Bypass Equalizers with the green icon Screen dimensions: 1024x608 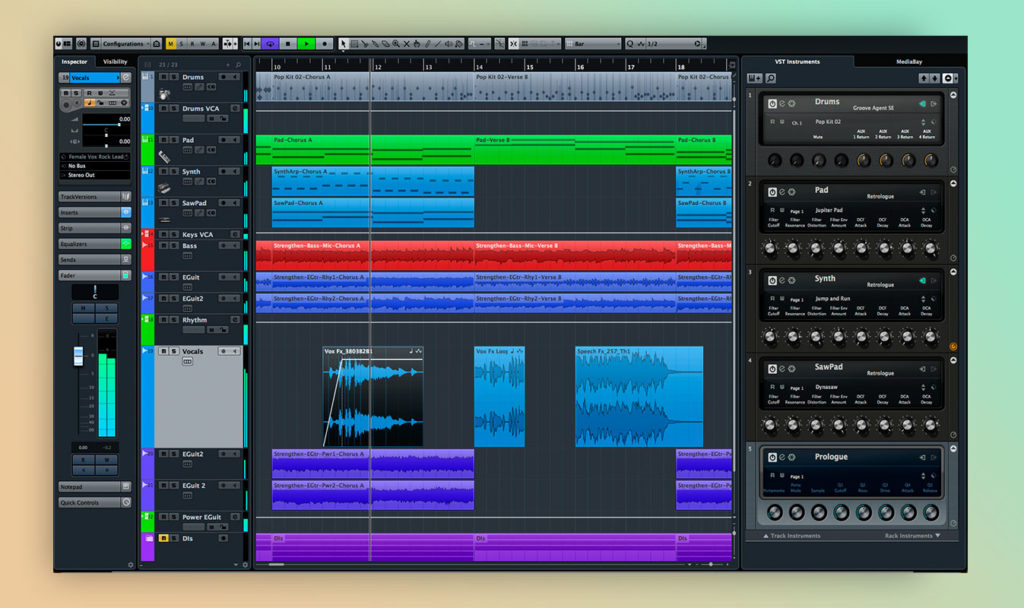pyautogui.click(x=126, y=244)
